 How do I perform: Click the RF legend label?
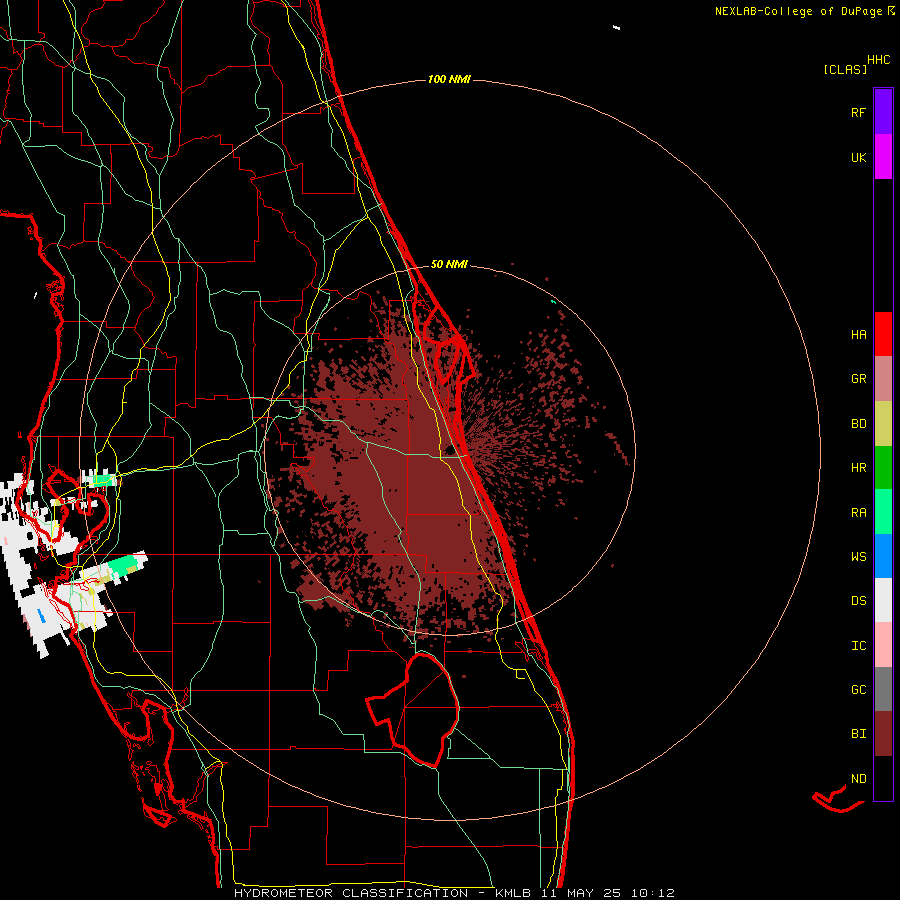tap(858, 112)
